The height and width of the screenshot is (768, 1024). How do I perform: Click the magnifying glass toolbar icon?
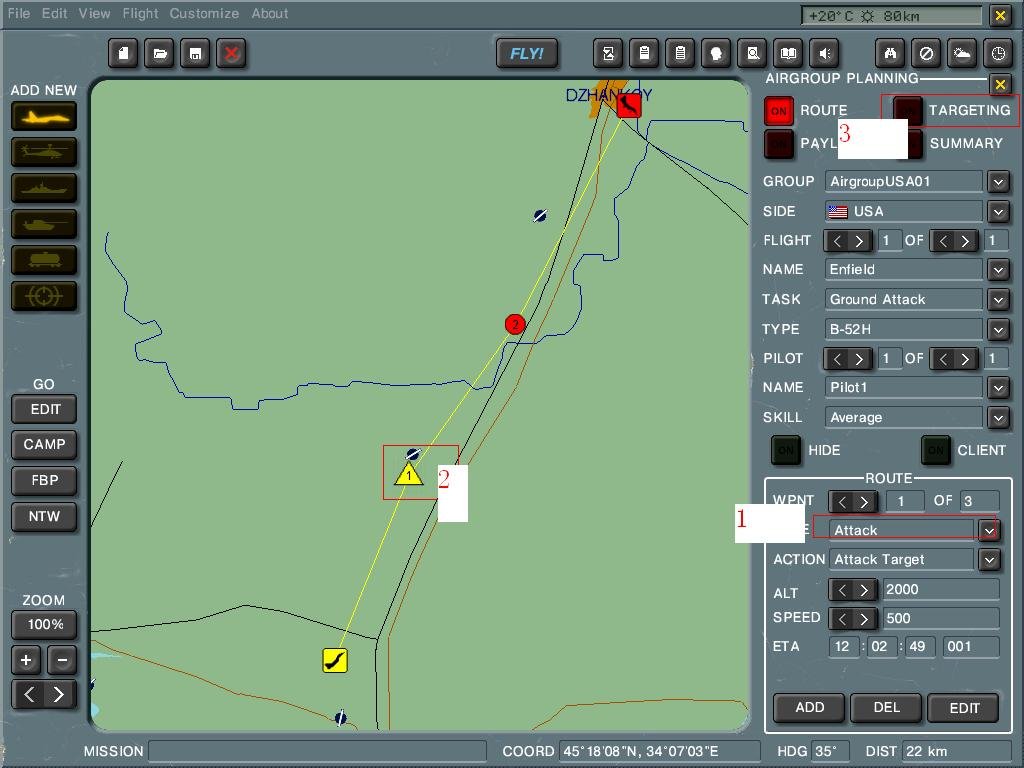click(752, 54)
